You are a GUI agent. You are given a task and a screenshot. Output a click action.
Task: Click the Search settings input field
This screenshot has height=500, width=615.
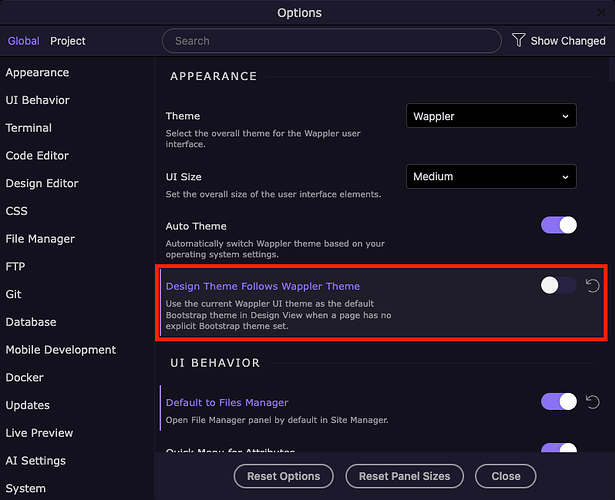click(x=331, y=41)
